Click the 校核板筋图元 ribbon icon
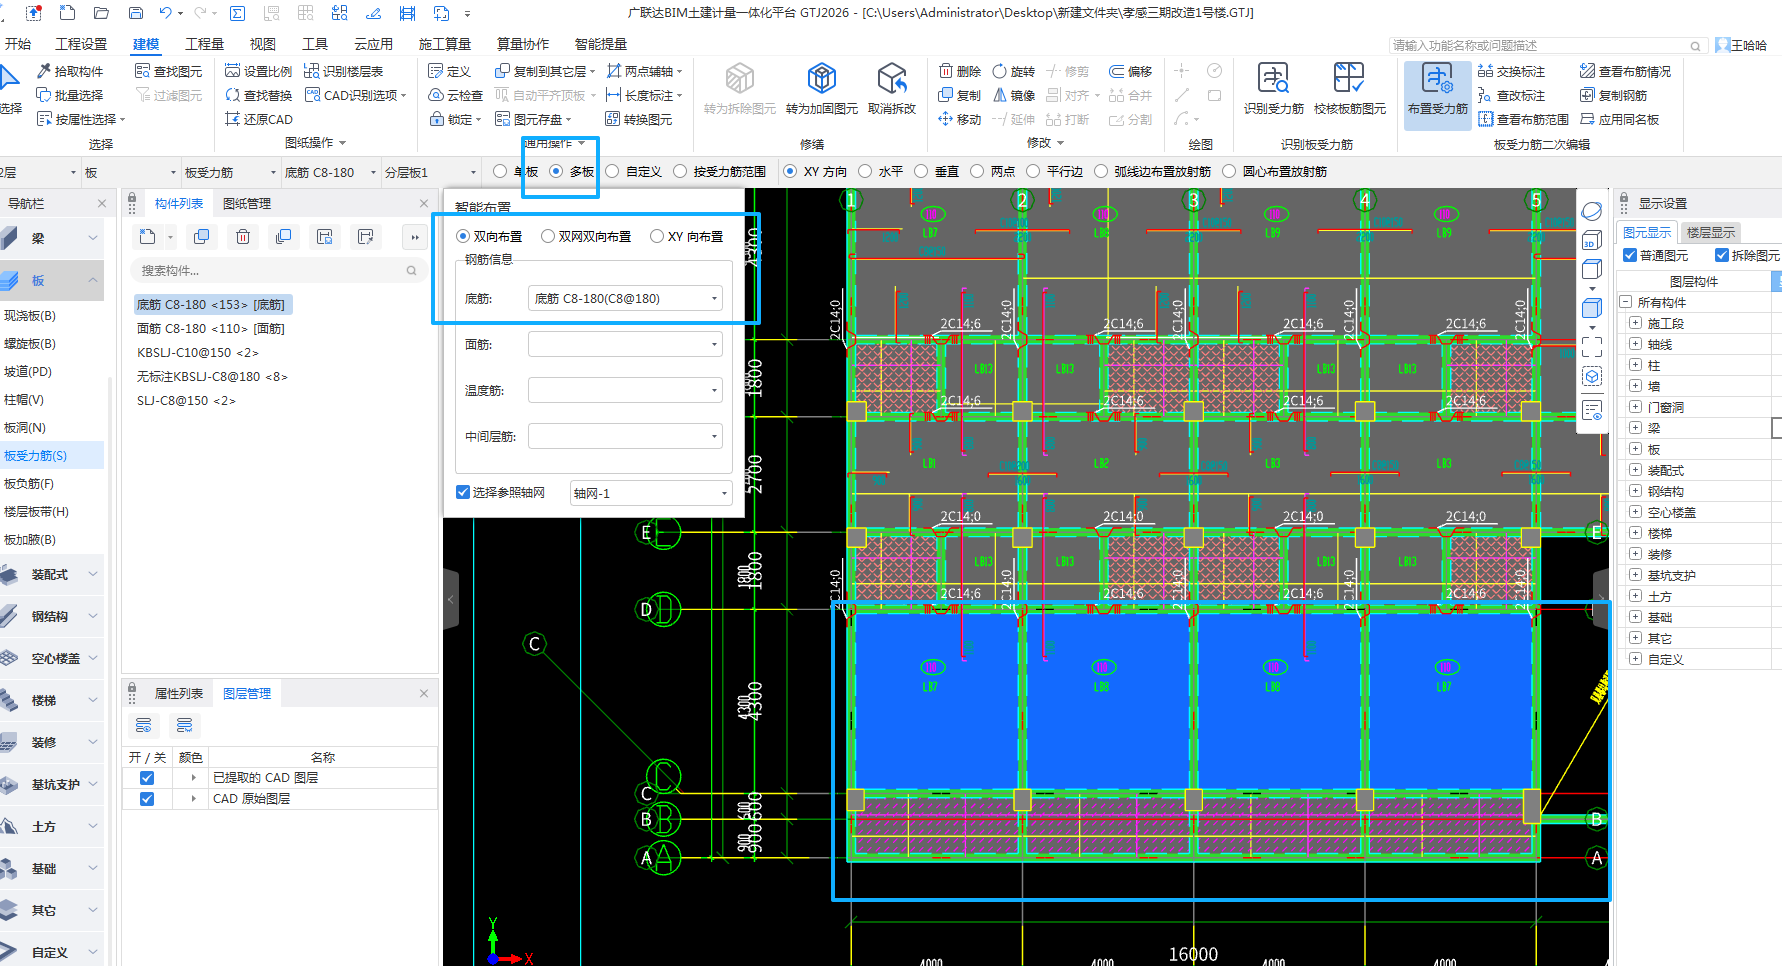Viewport: 1782px width, 966px height. pos(1349,79)
